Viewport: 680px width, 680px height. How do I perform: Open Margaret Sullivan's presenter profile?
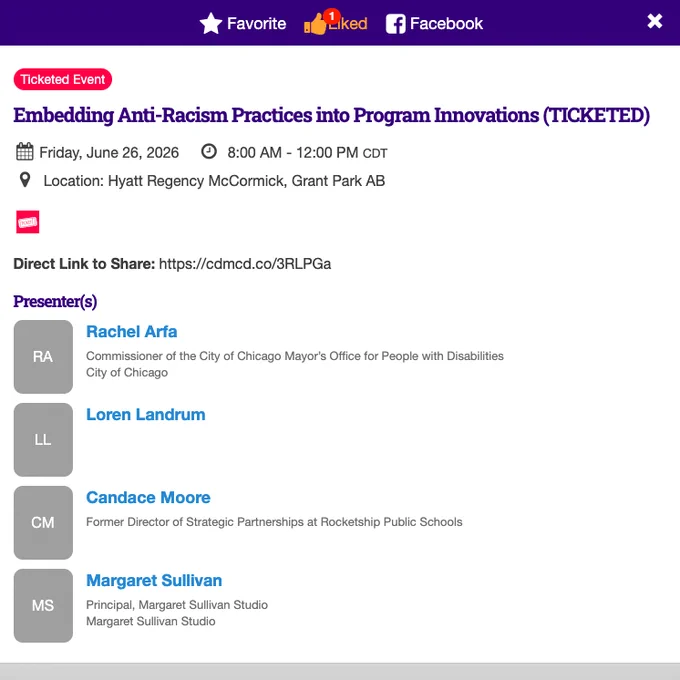pos(154,580)
